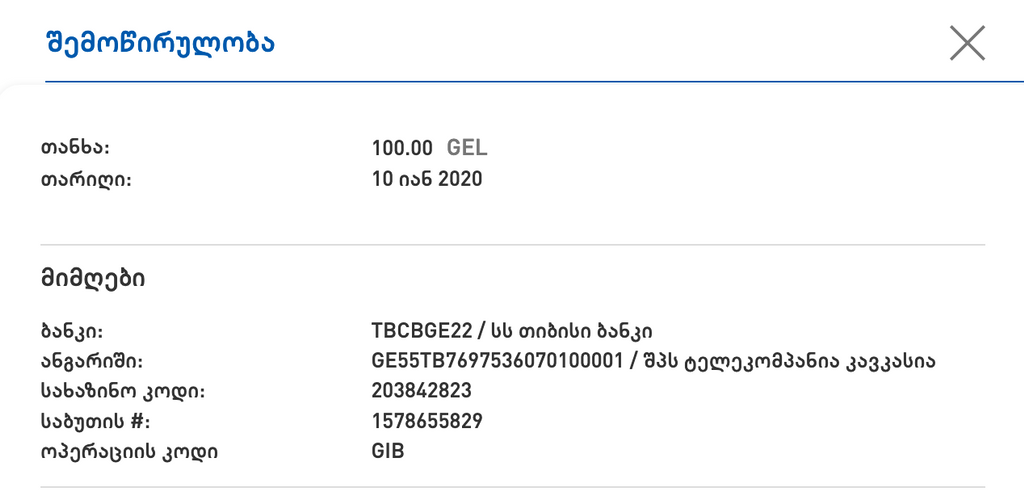Select the treasury code 203842823
The width and height of the screenshot is (1024, 499).
[421, 391]
